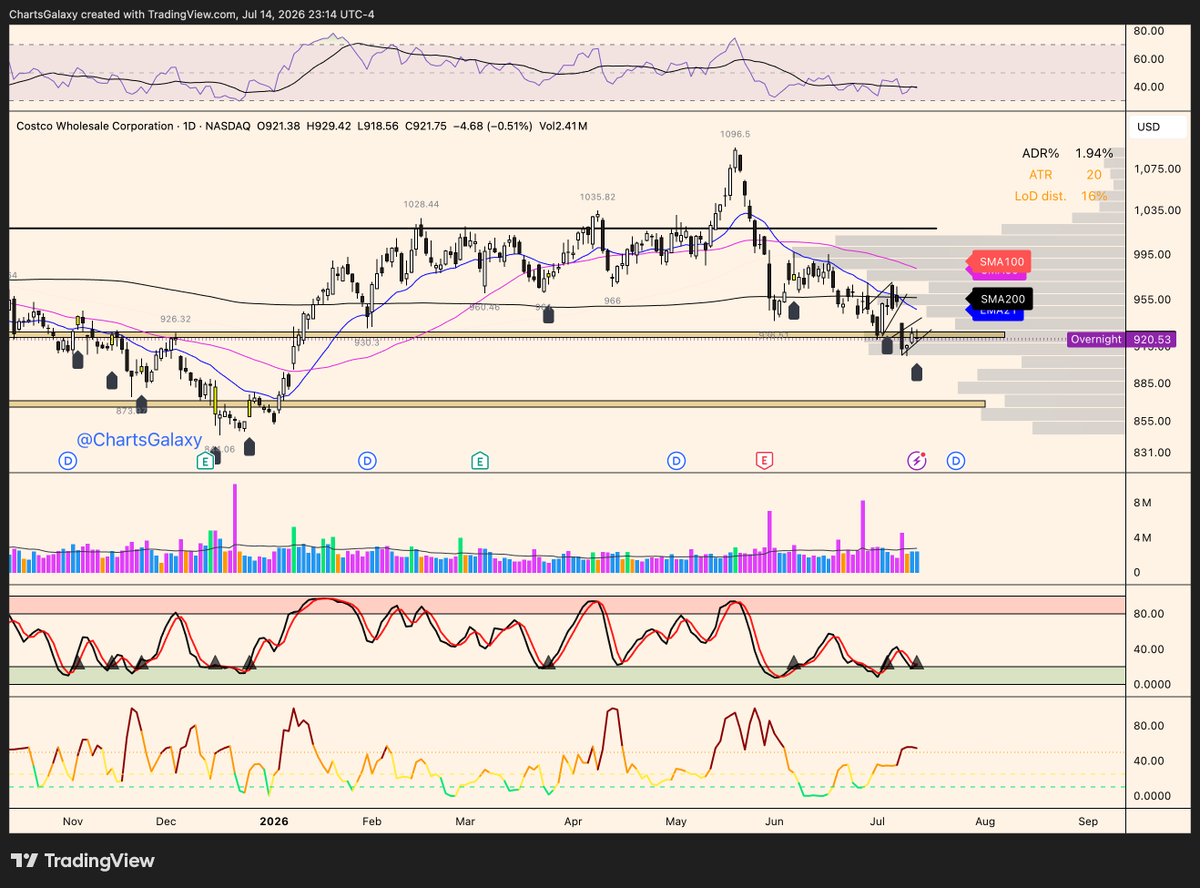
Task: Open the November dividend marker
Action: (x=68, y=461)
